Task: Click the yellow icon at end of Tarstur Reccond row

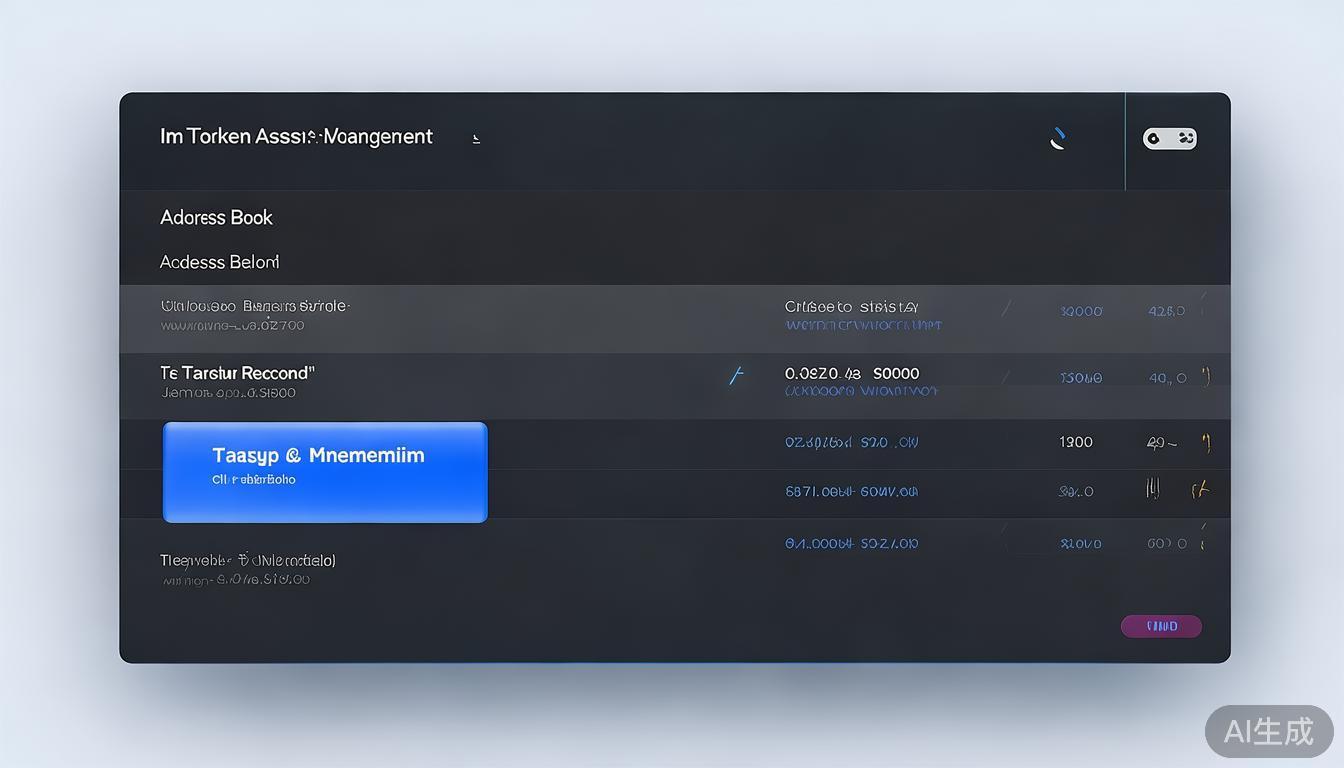Action: tap(1206, 377)
